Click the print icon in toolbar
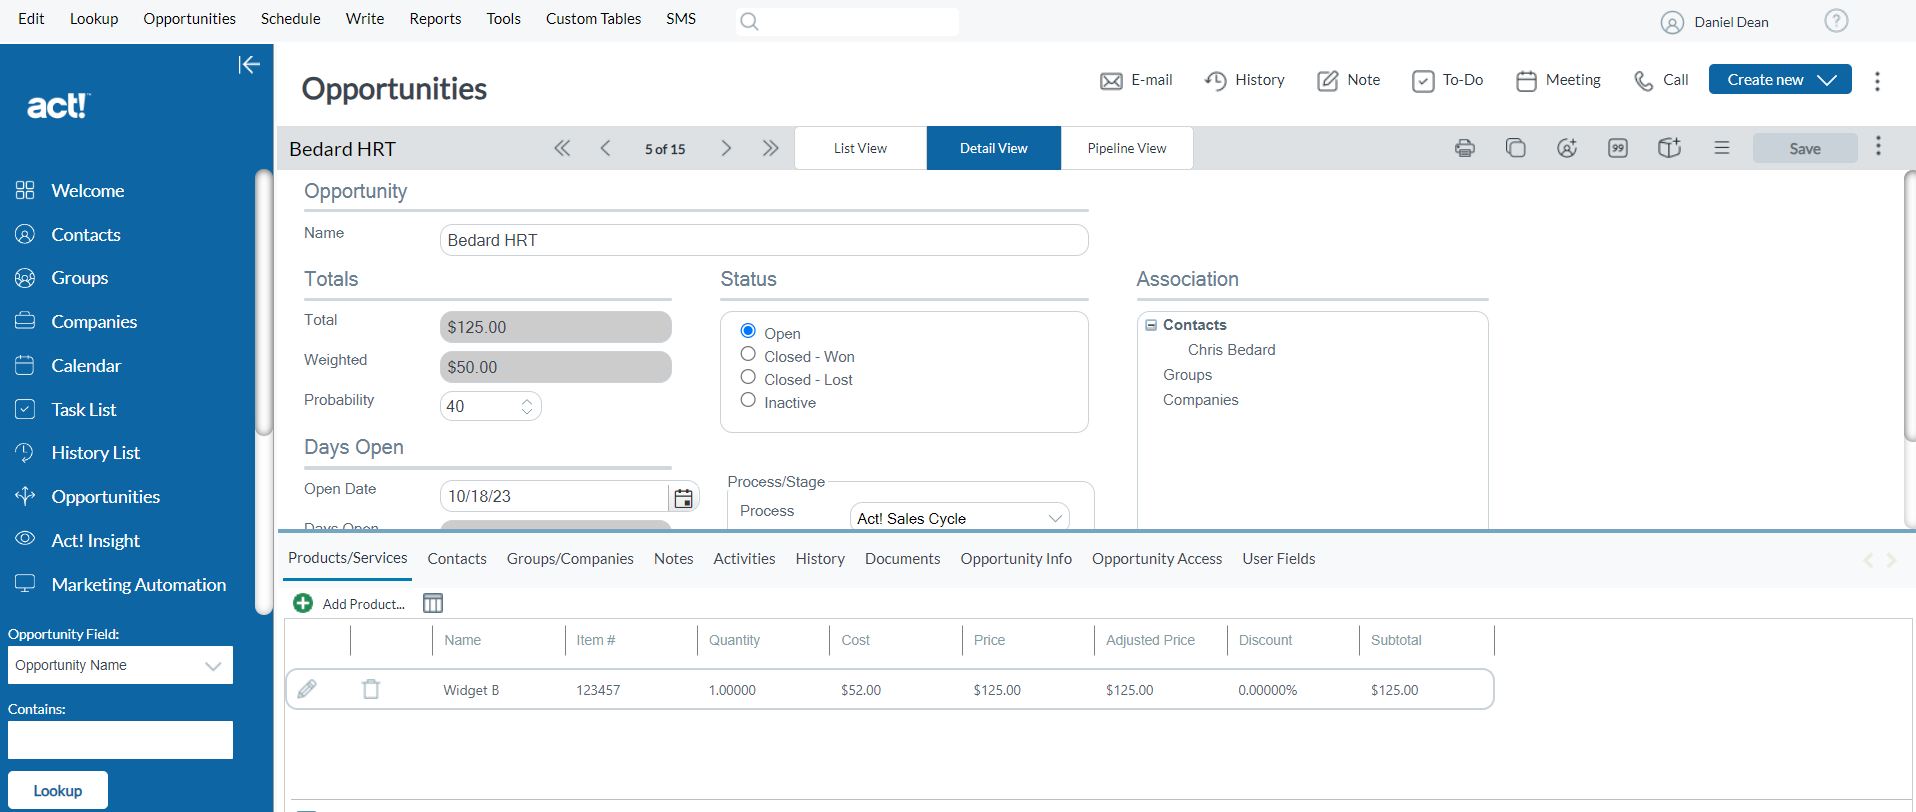Image resolution: width=1916 pixels, height=812 pixels. [1465, 148]
